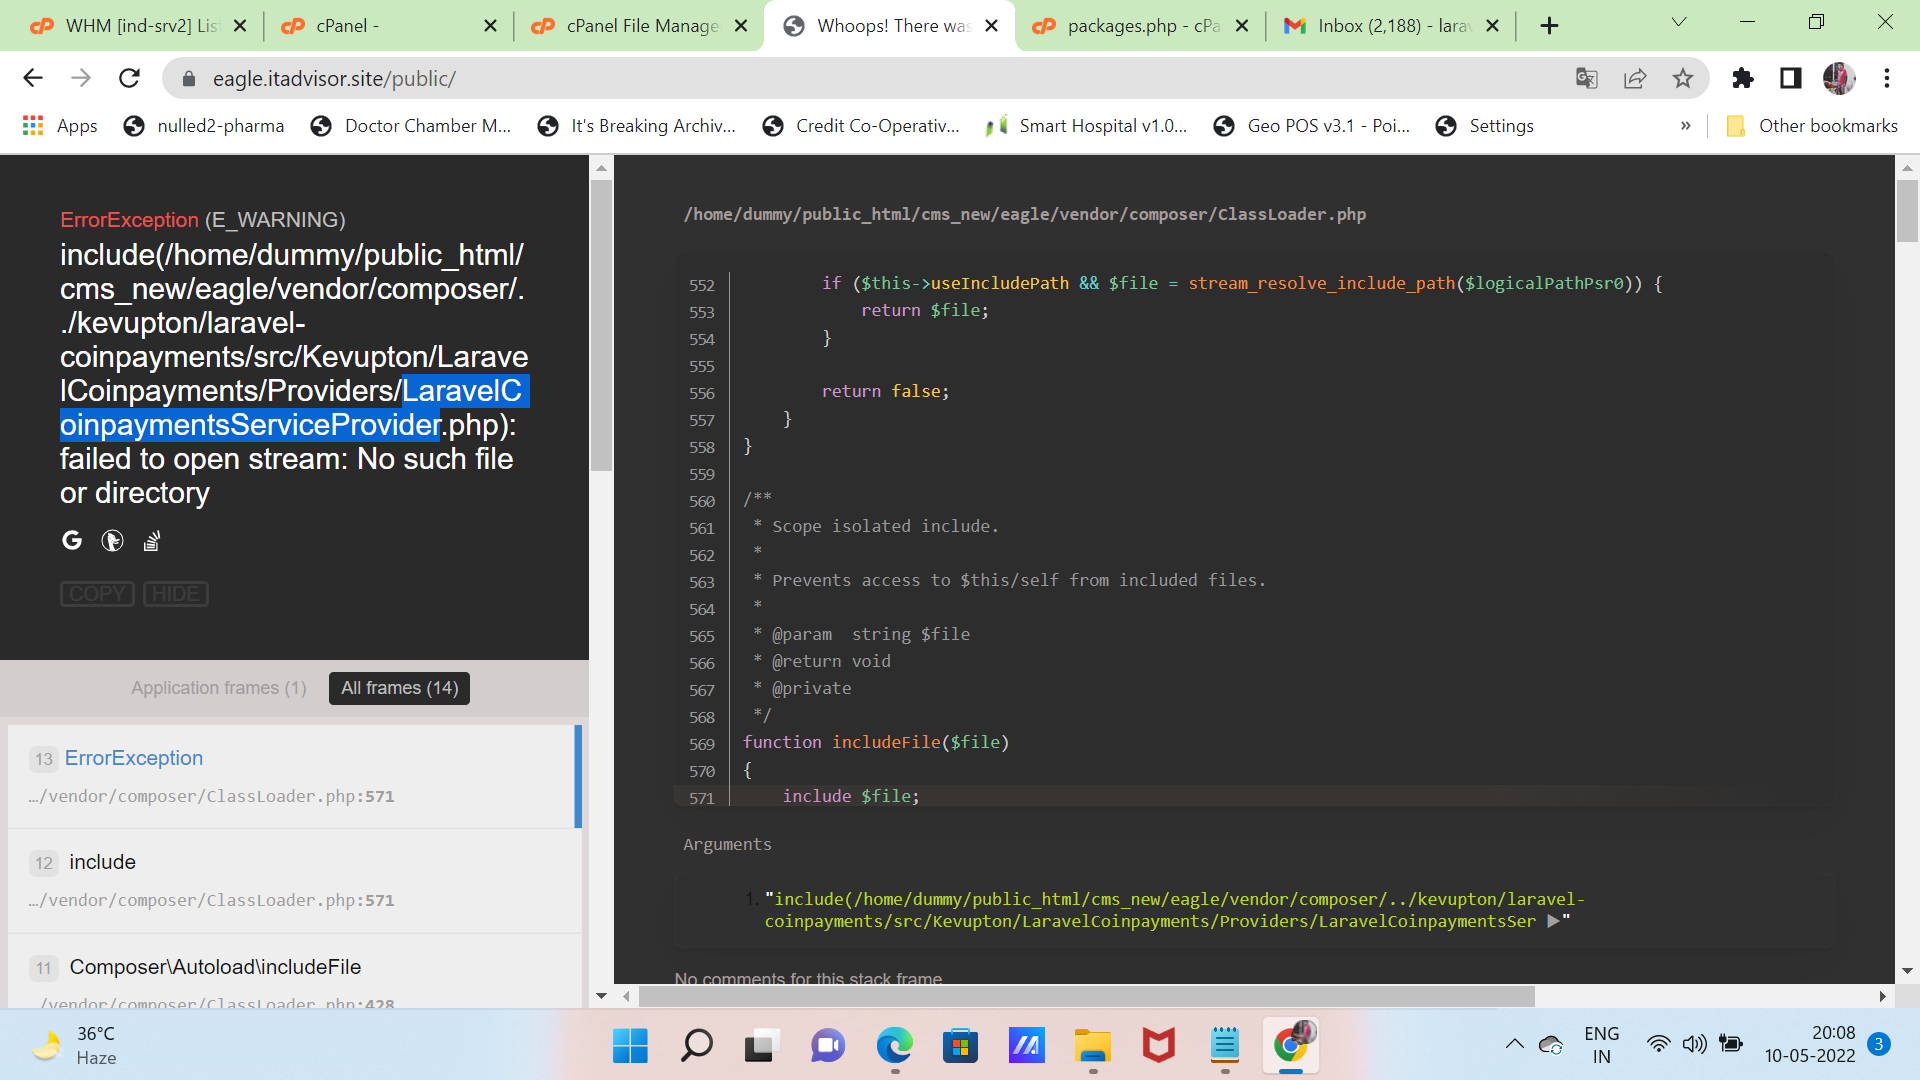Open McAfee from the taskbar

pos(1158,1046)
